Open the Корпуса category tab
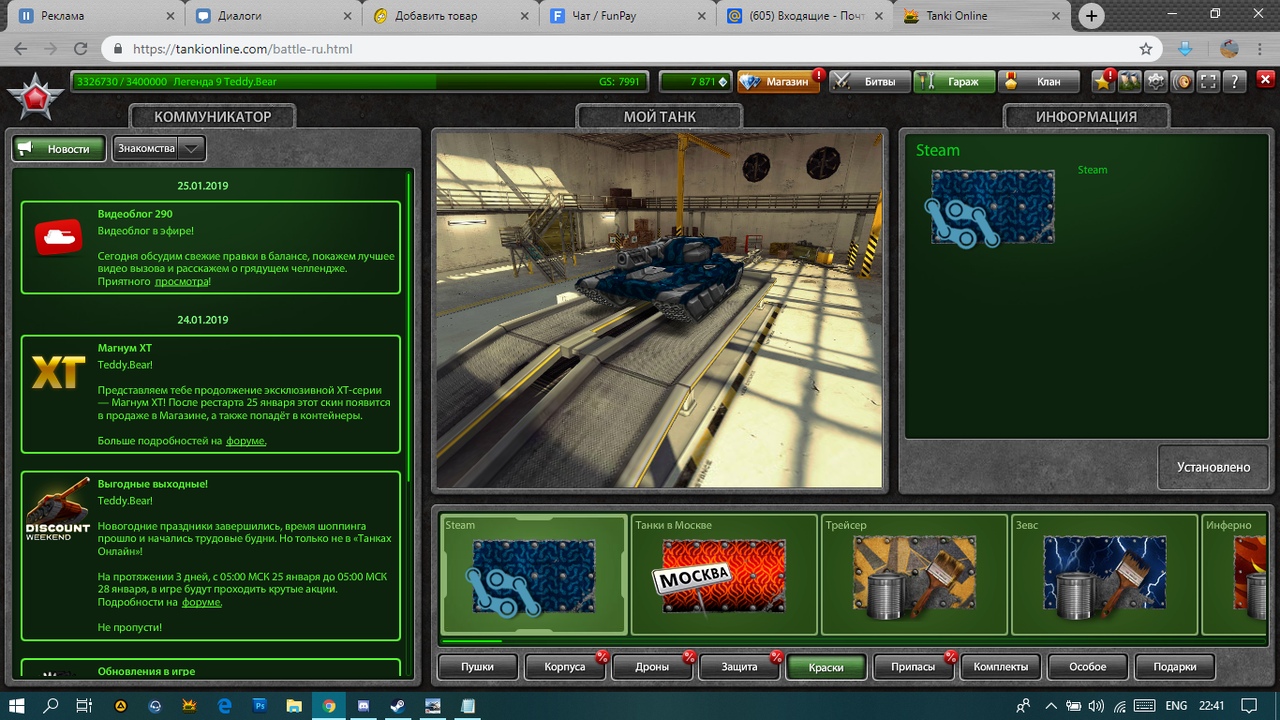The height and width of the screenshot is (720, 1280). click(565, 667)
